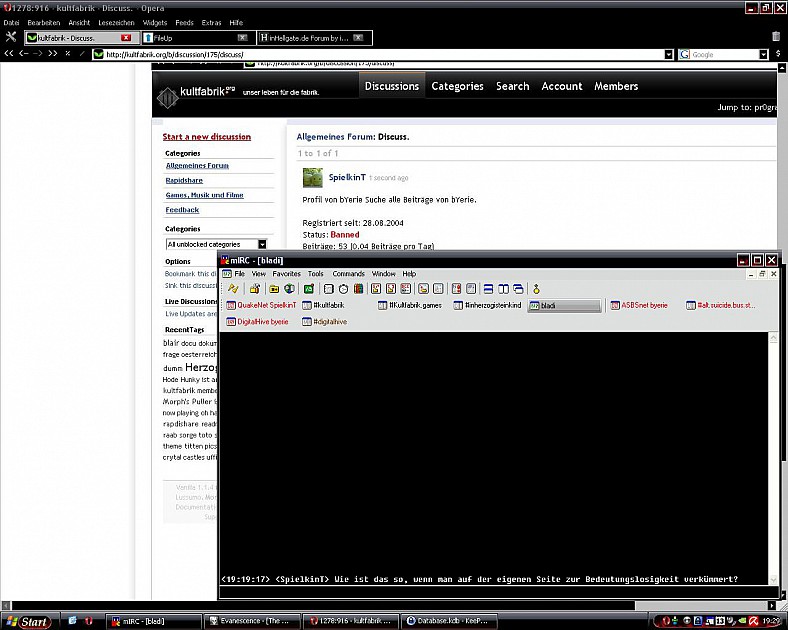Open the mIRC Tools menu
The image size is (788, 630).
(316, 274)
